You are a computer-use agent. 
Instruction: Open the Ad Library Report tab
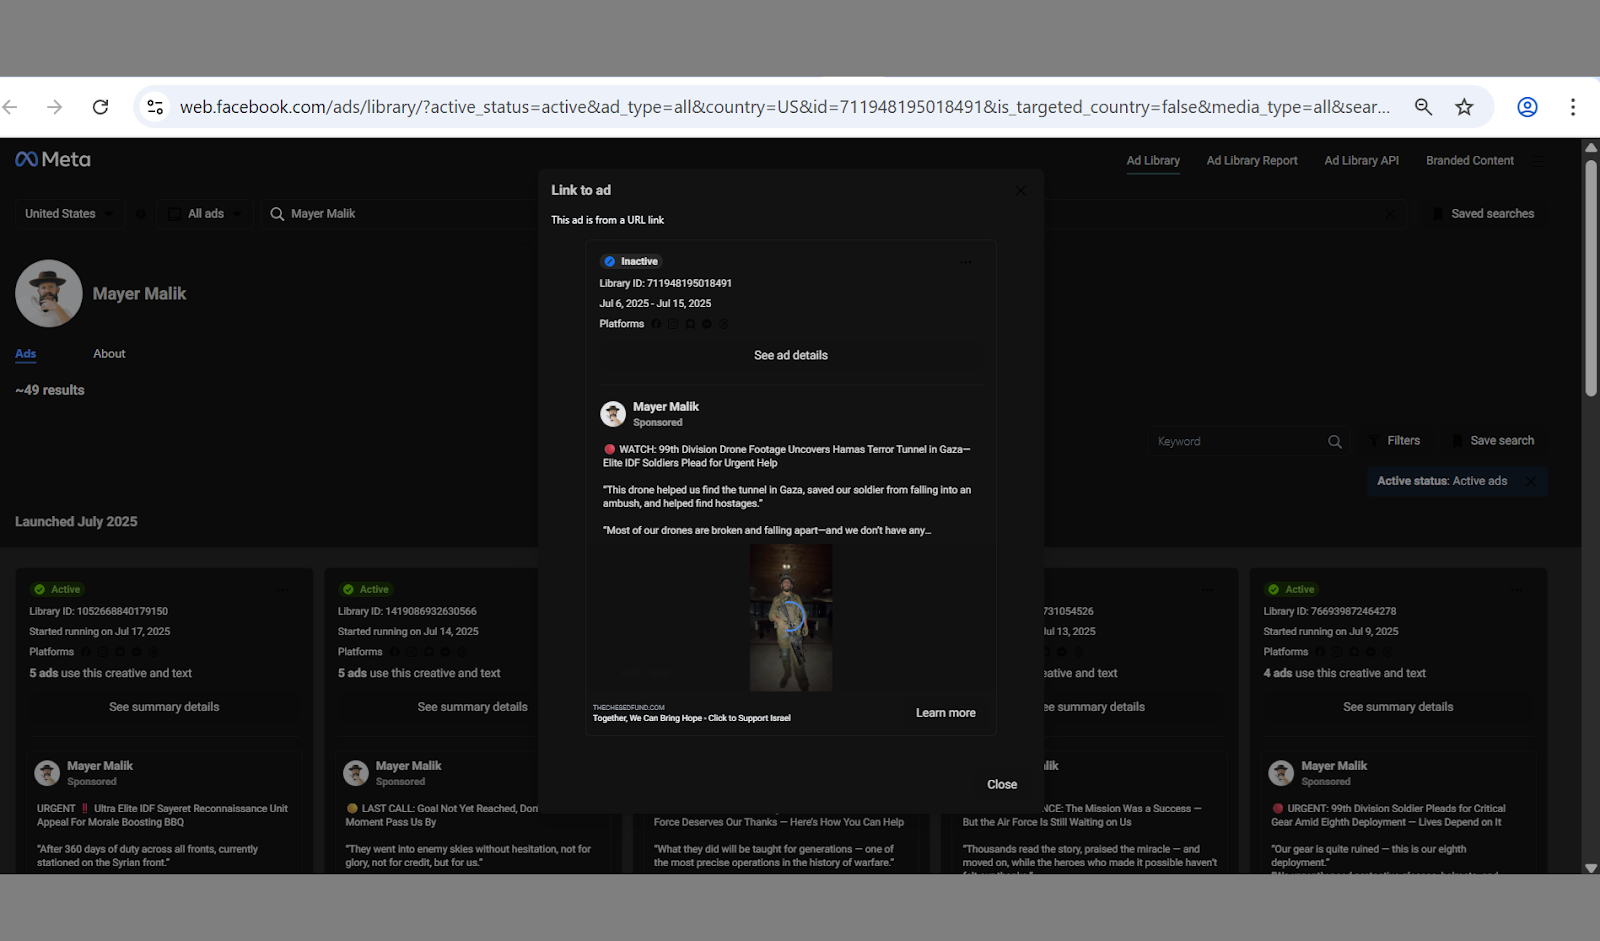coord(1252,160)
